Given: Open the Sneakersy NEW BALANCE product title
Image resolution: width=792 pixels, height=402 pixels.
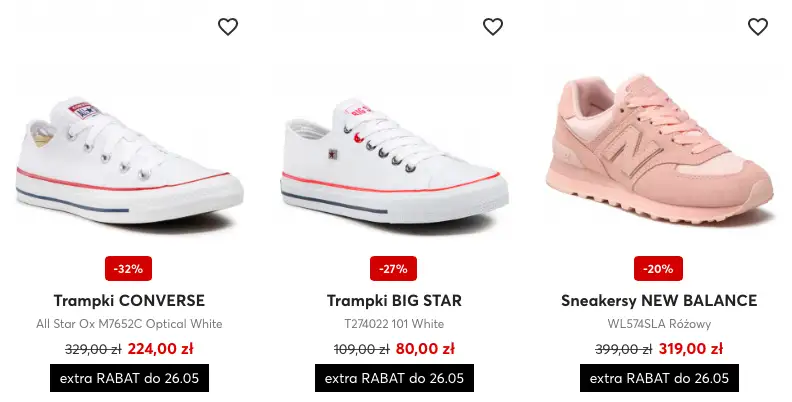Looking at the screenshot, I should tap(659, 300).
